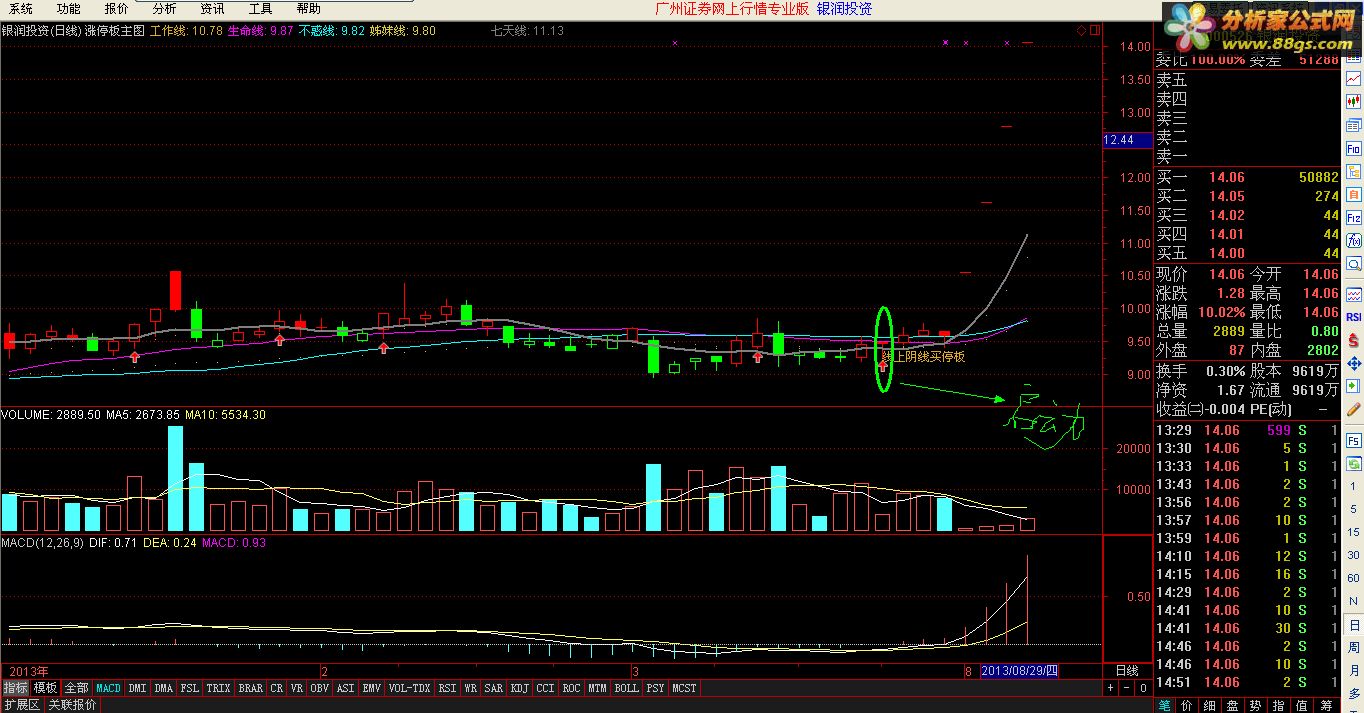The height and width of the screenshot is (713, 1364).
Task: Click the minus zoom button below 日线
Action: 1126,688
